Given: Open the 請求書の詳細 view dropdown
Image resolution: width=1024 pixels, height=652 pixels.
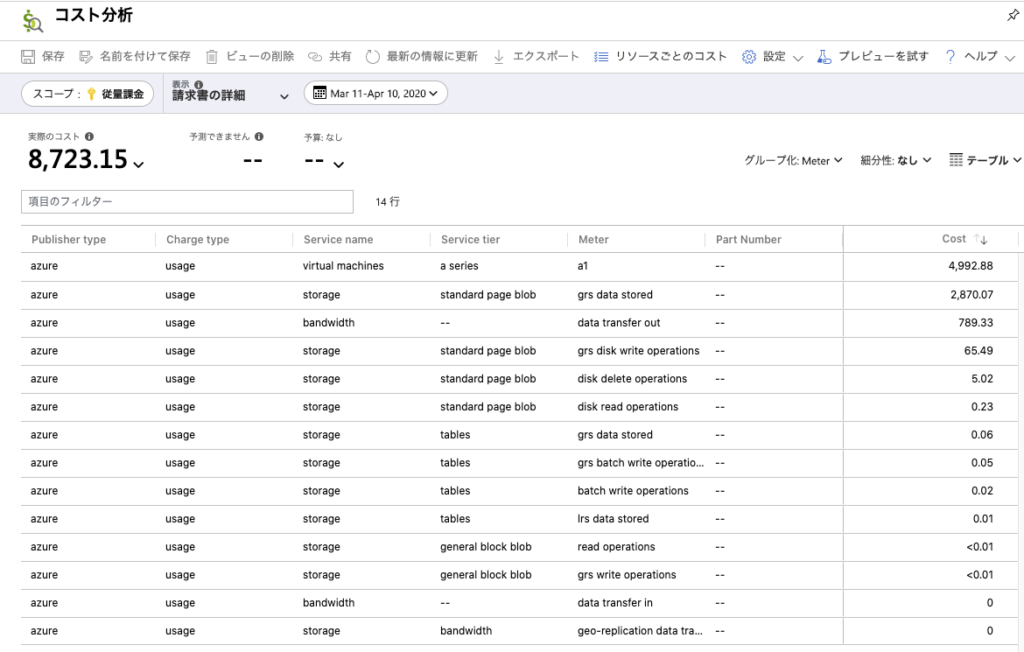Looking at the screenshot, I should 230,96.
